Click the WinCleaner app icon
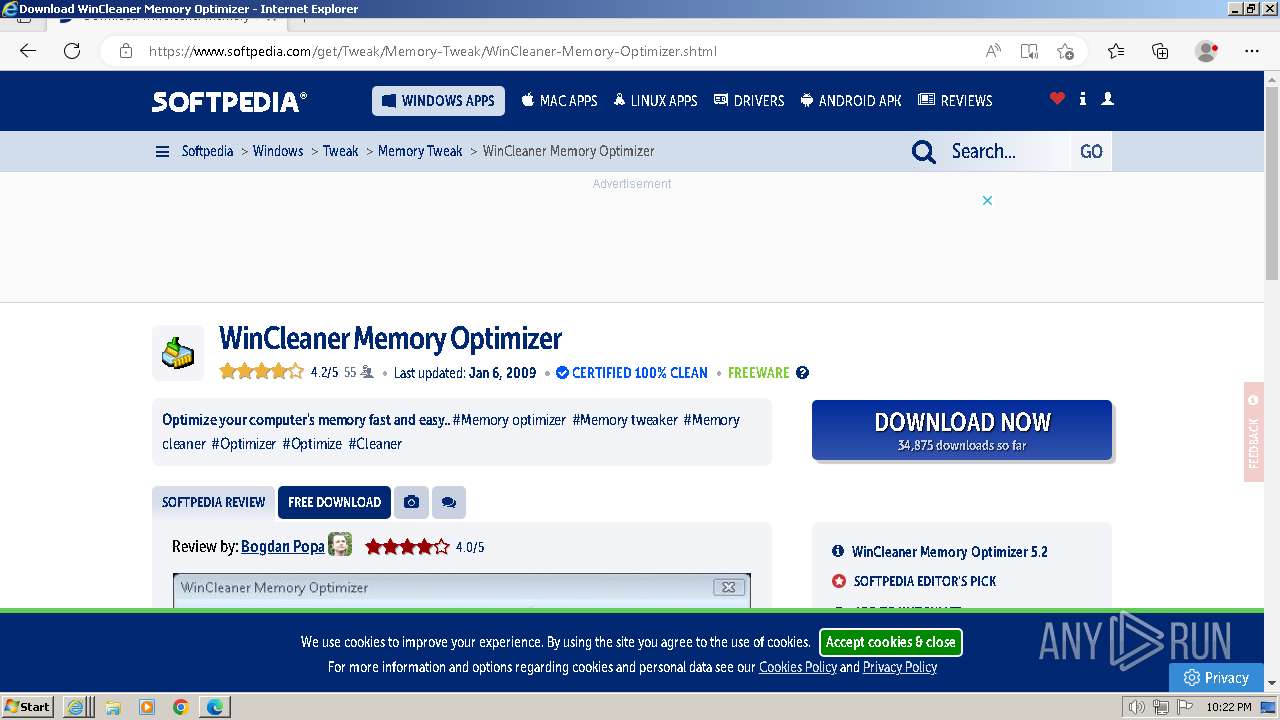 tap(178, 353)
